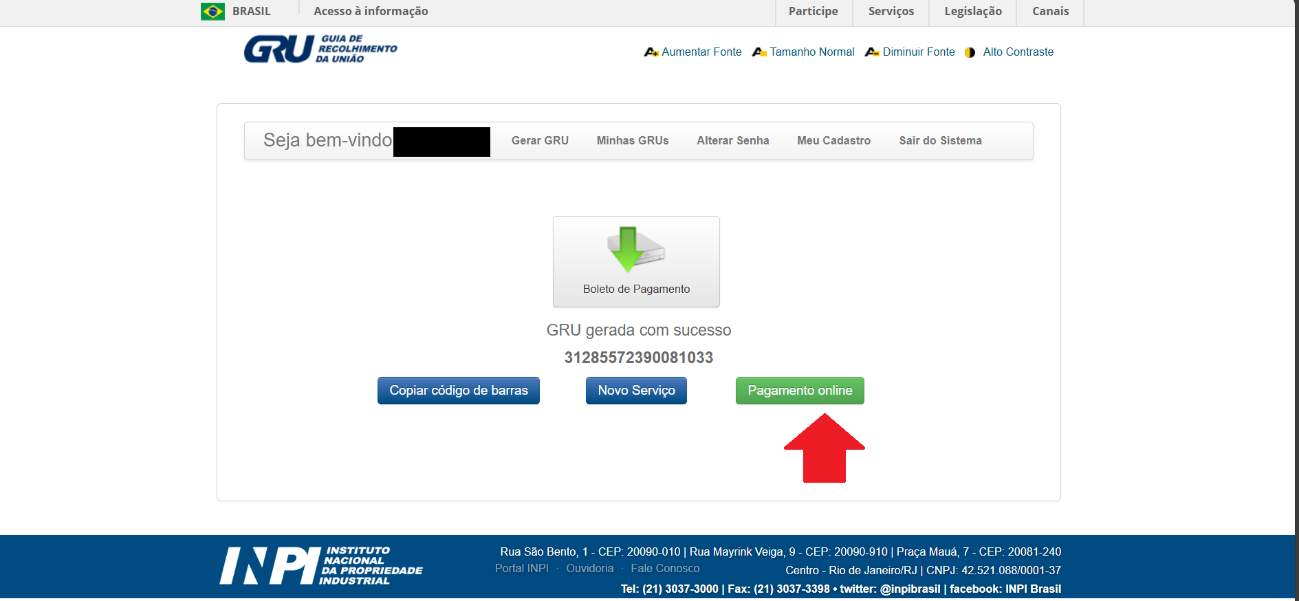The height and width of the screenshot is (601, 1299).
Task: Click the Portal INPI footer link
Action: coord(521,568)
